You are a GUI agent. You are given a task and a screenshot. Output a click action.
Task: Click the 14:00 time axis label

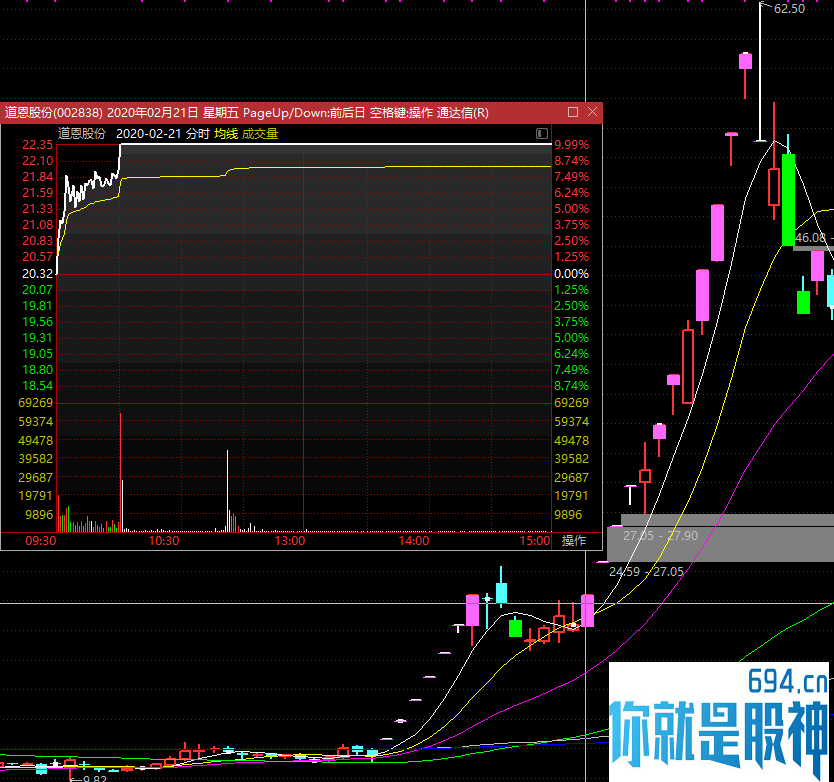click(414, 540)
